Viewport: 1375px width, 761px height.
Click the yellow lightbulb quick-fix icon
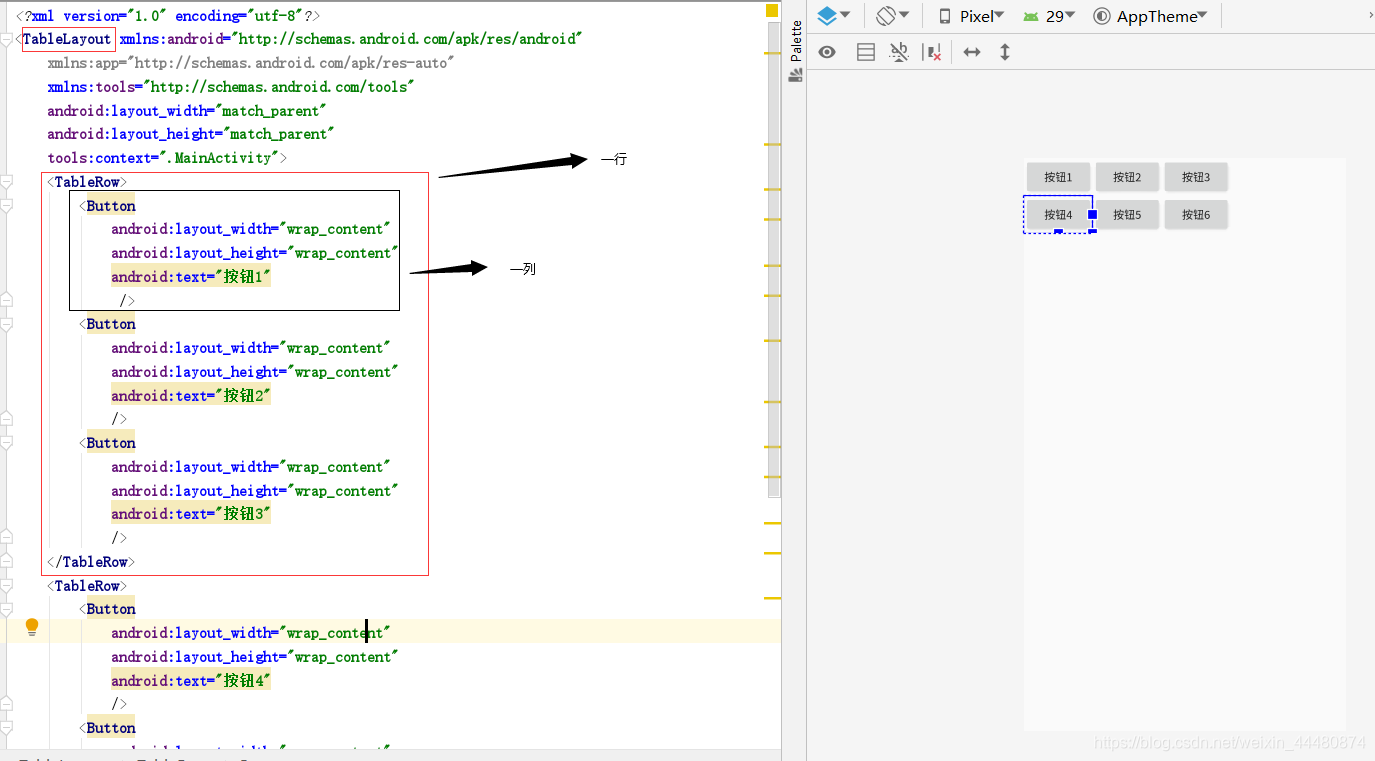[32, 628]
